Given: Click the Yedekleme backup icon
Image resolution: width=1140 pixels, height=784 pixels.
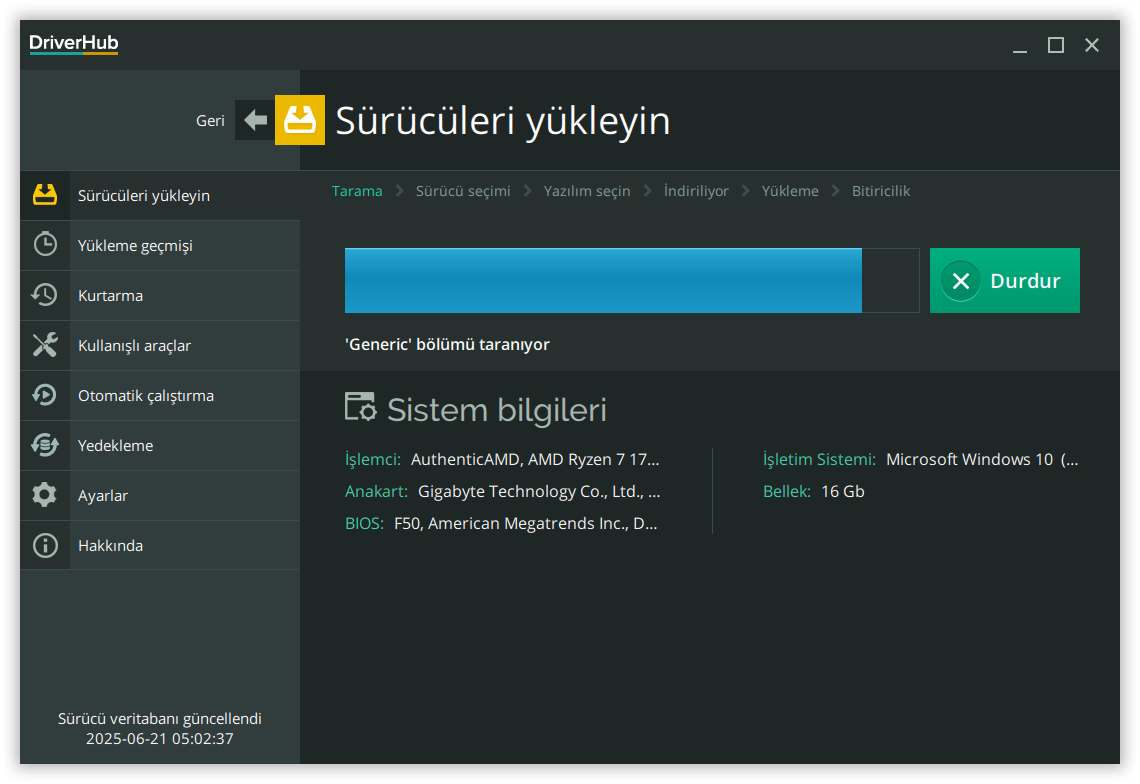Looking at the screenshot, I should click(45, 444).
